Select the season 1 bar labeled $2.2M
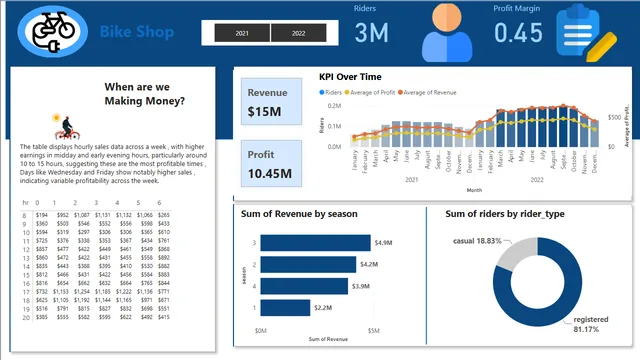This screenshot has height=360, width=640. coord(285,308)
